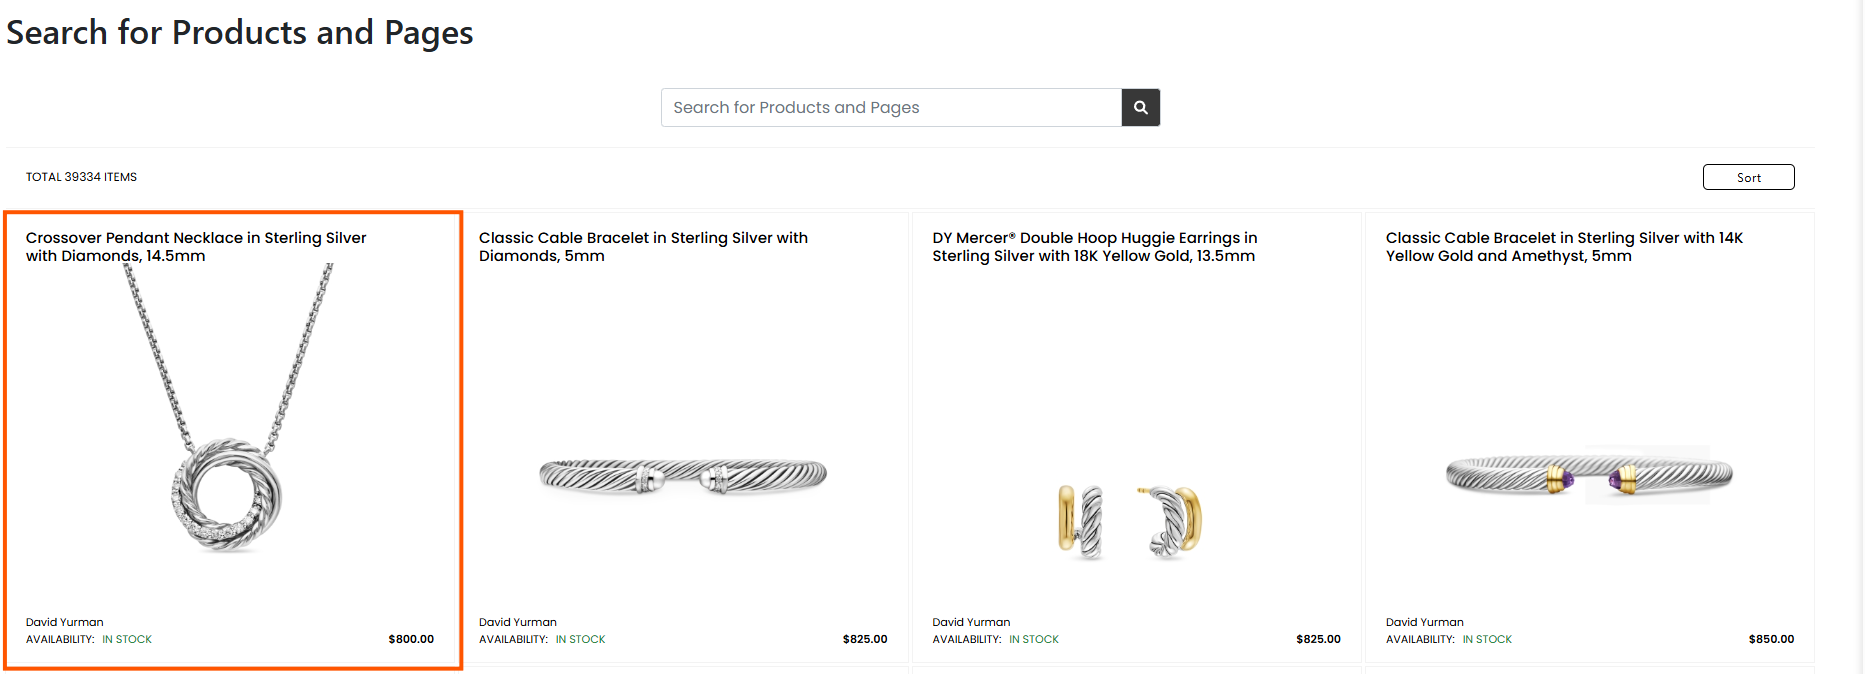Image resolution: width=1865 pixels, height=674 pixels.
Task: Open Classic Cable Bracelet with Amethyst title
Action: pos(1564,247)
